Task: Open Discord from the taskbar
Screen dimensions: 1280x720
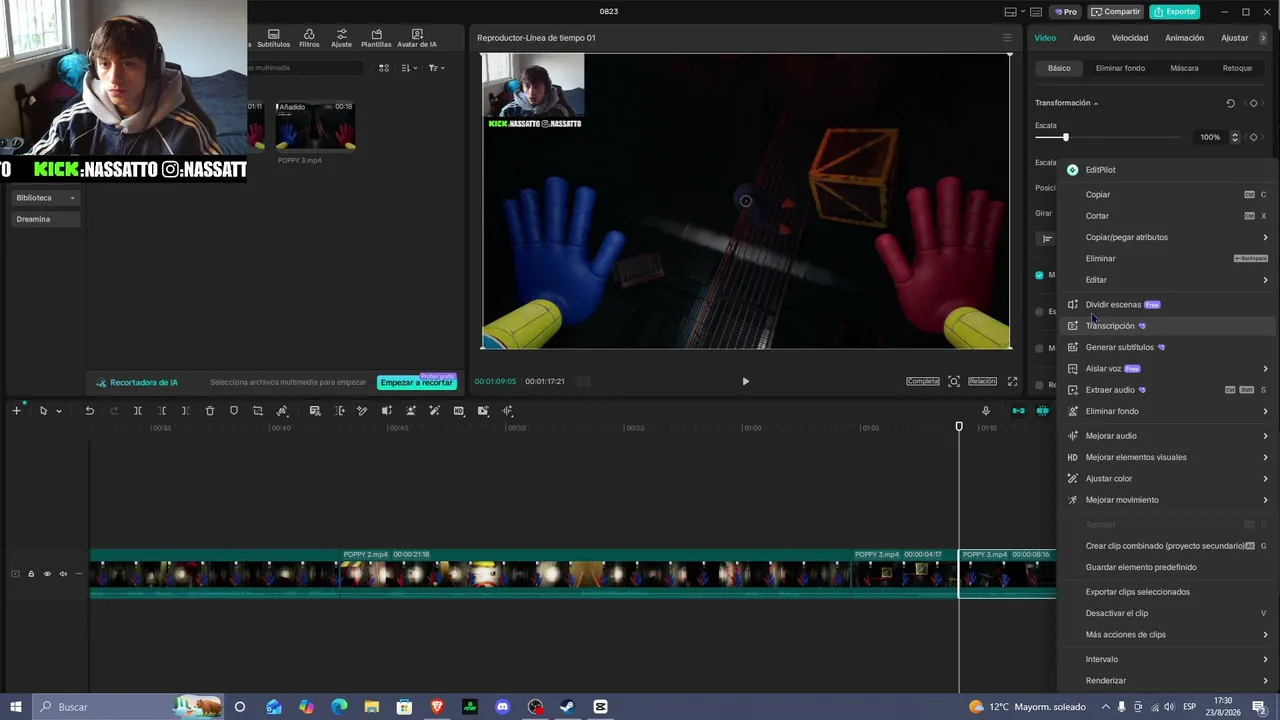Action: tap(502, 707)
